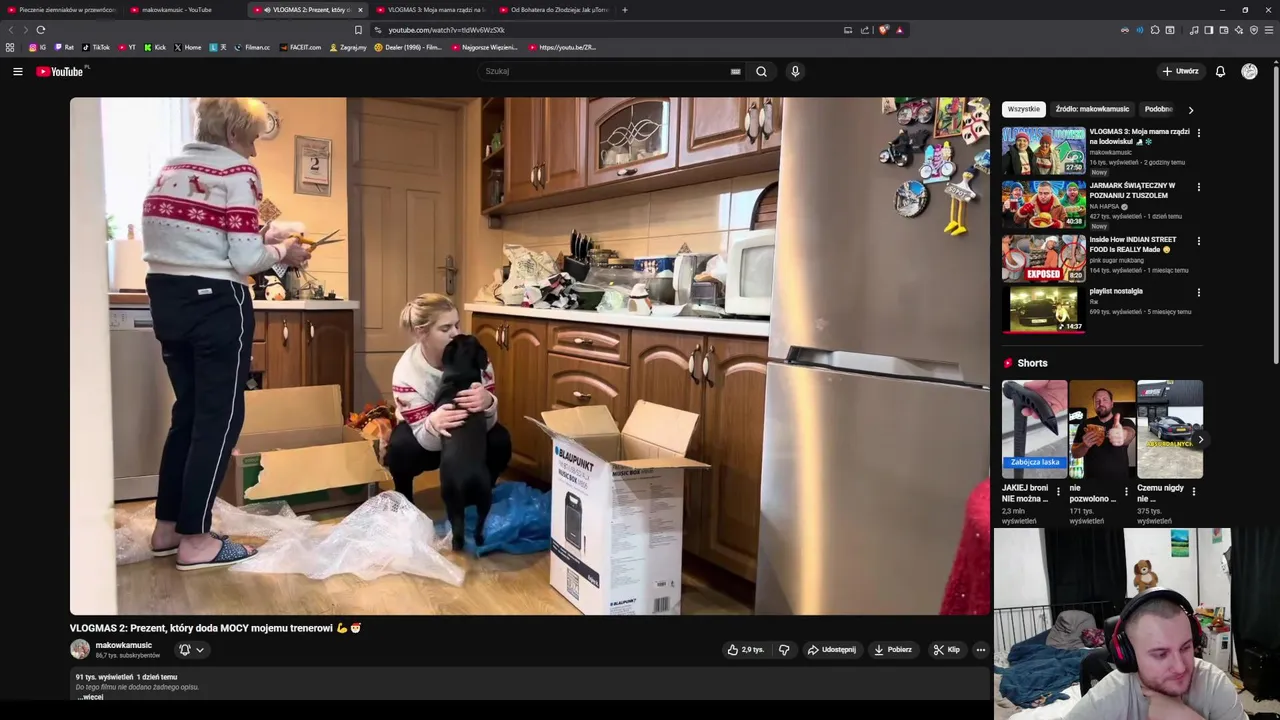Screen dimensions: 1280x720
Task: Like the video with thumbs-up button
Action: 745,650
